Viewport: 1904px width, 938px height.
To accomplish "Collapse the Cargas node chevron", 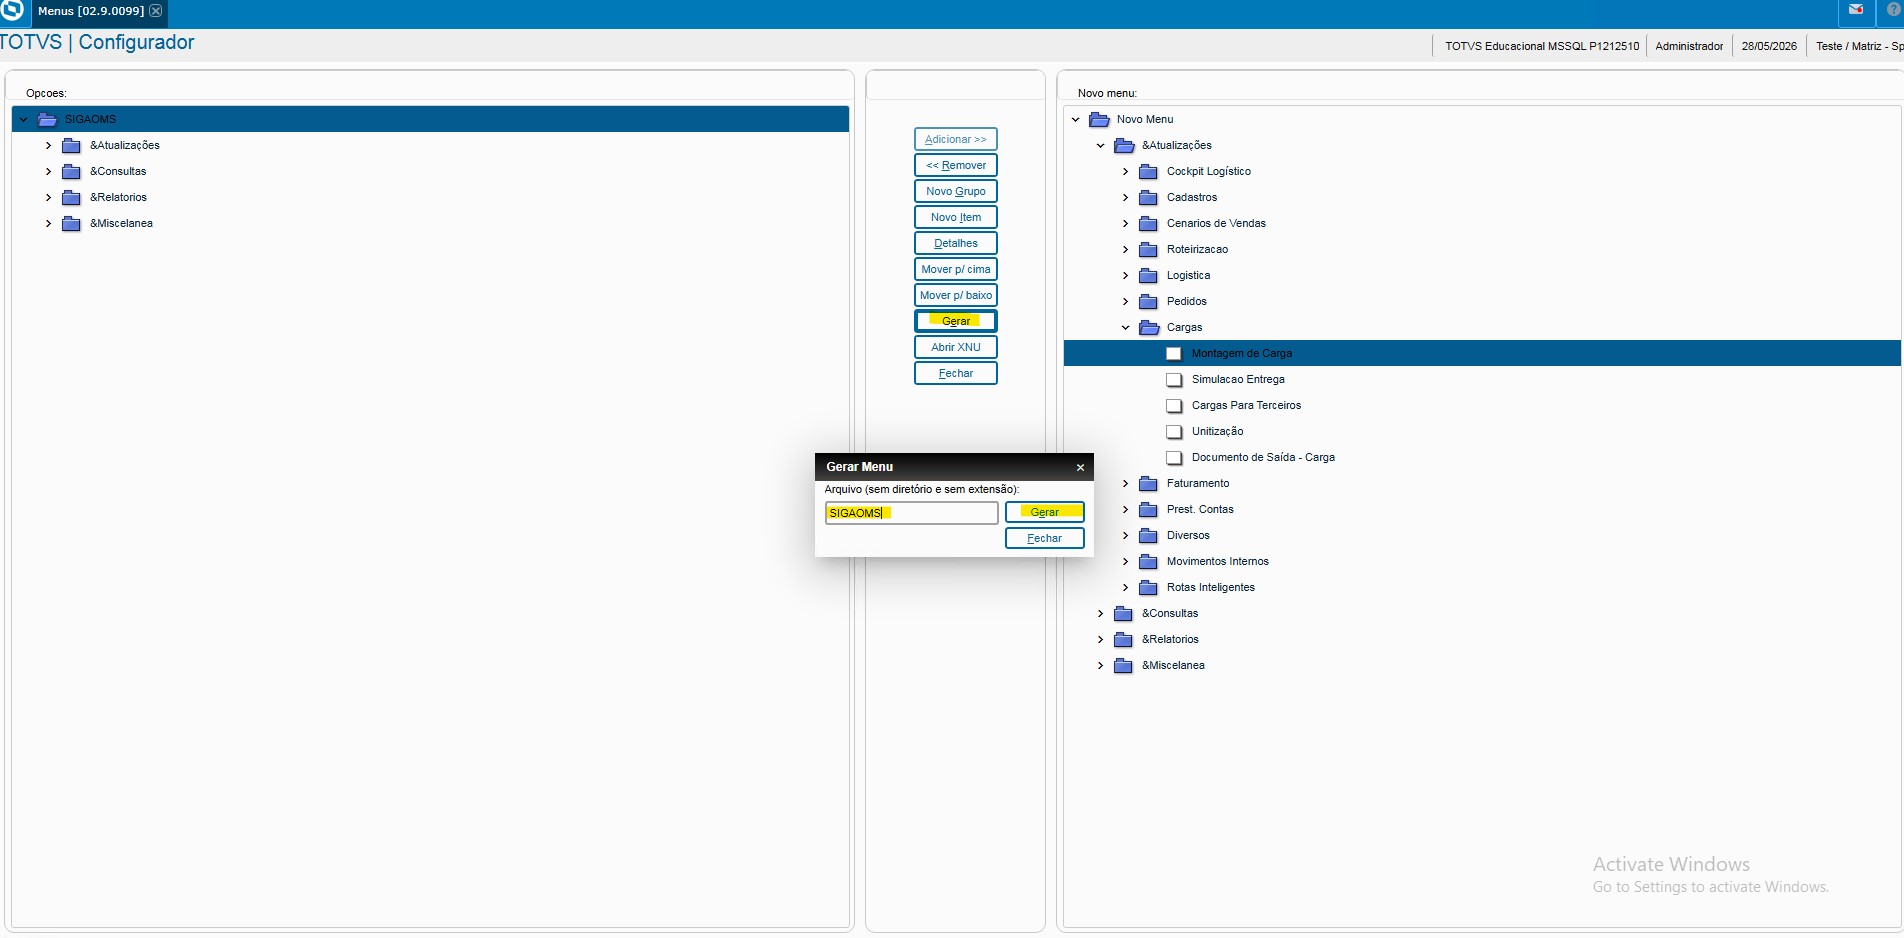I will click(x=1125, y=327).
